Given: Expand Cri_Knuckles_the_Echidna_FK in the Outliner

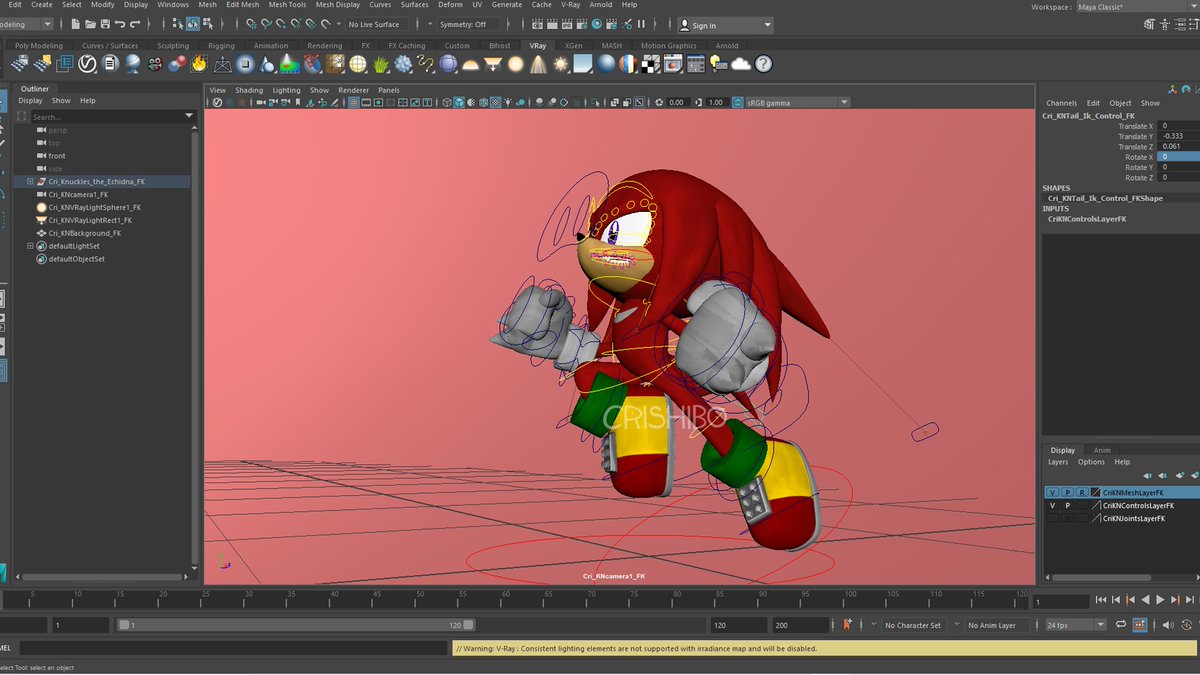Looking at the screenshot, I should point(30,182).
